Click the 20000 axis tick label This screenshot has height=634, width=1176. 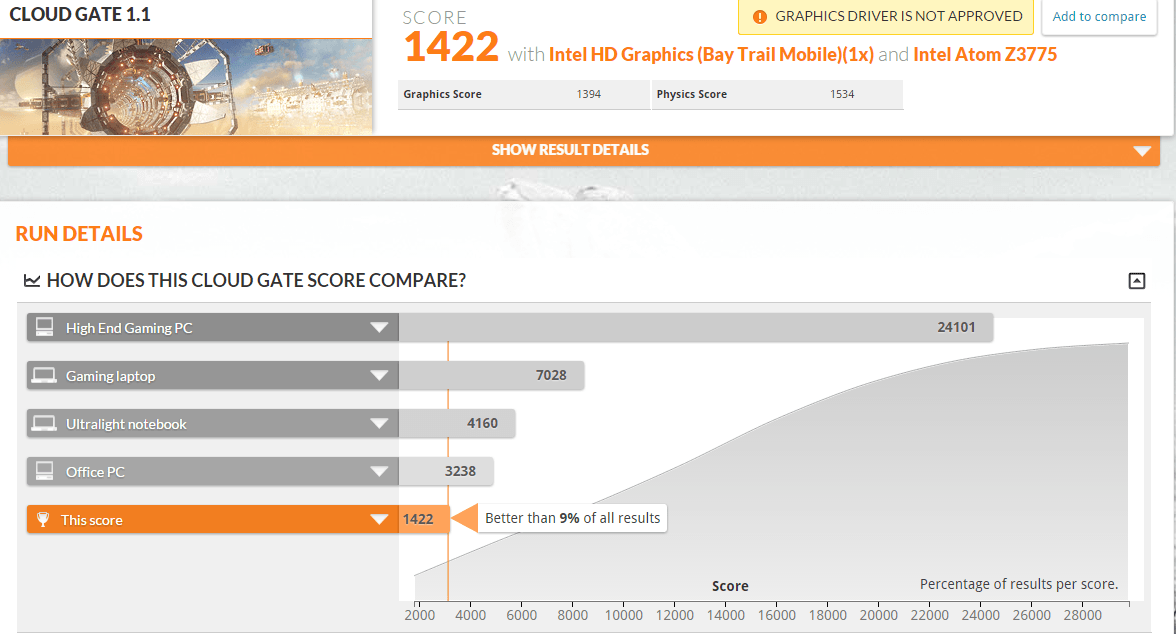879,615
